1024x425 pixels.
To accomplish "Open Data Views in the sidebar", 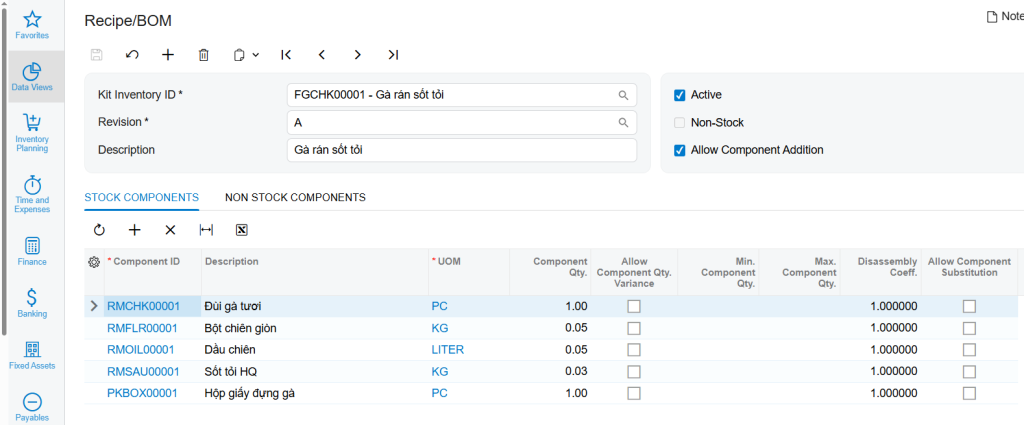I will (32, 76).
